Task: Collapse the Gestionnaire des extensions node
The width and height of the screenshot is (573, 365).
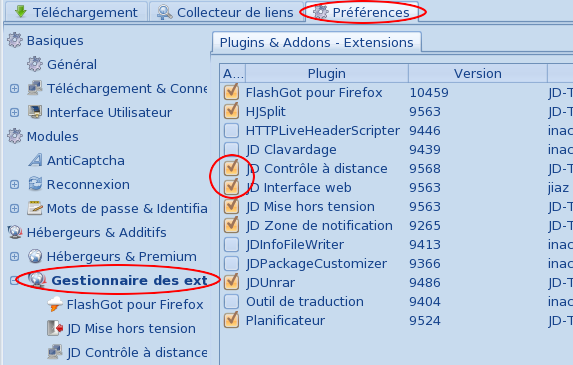Action: 14,281
